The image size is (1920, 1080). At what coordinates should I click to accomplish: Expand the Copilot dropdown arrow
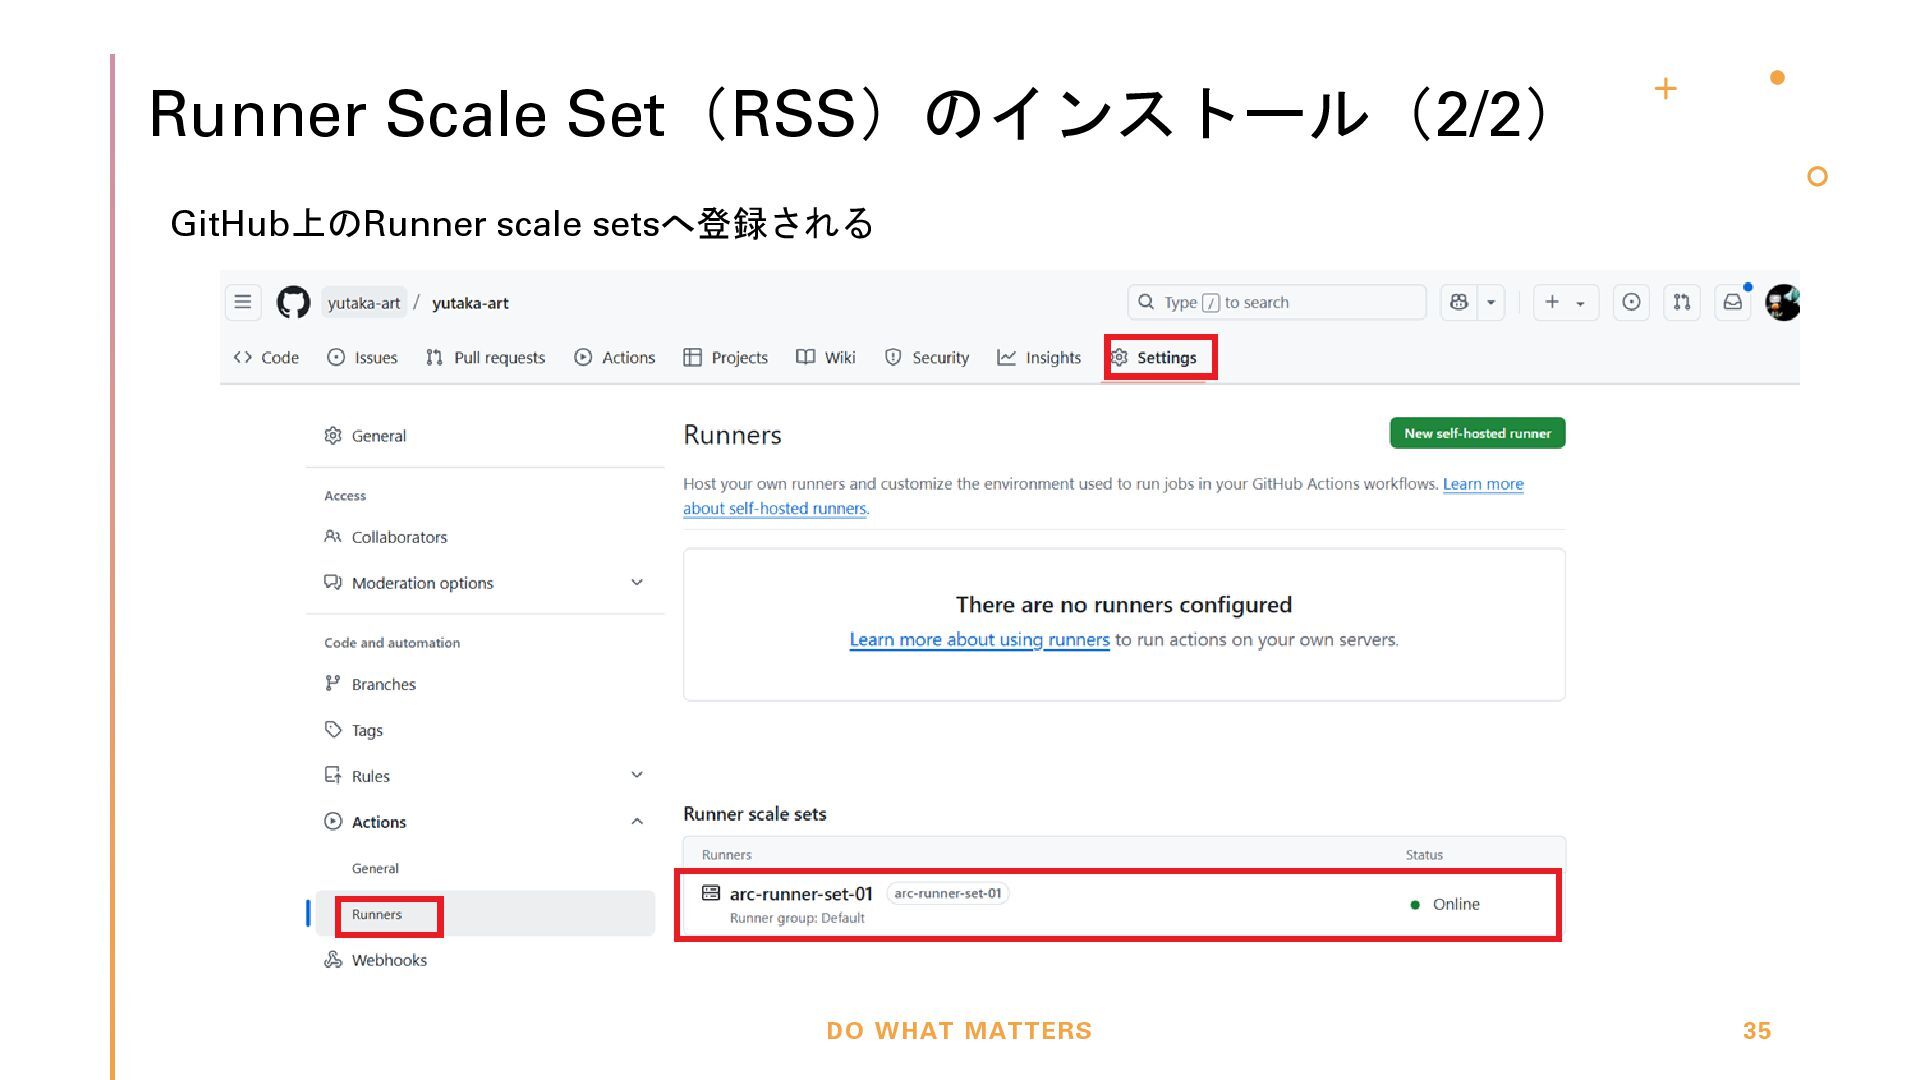(x=1491, y=302)
